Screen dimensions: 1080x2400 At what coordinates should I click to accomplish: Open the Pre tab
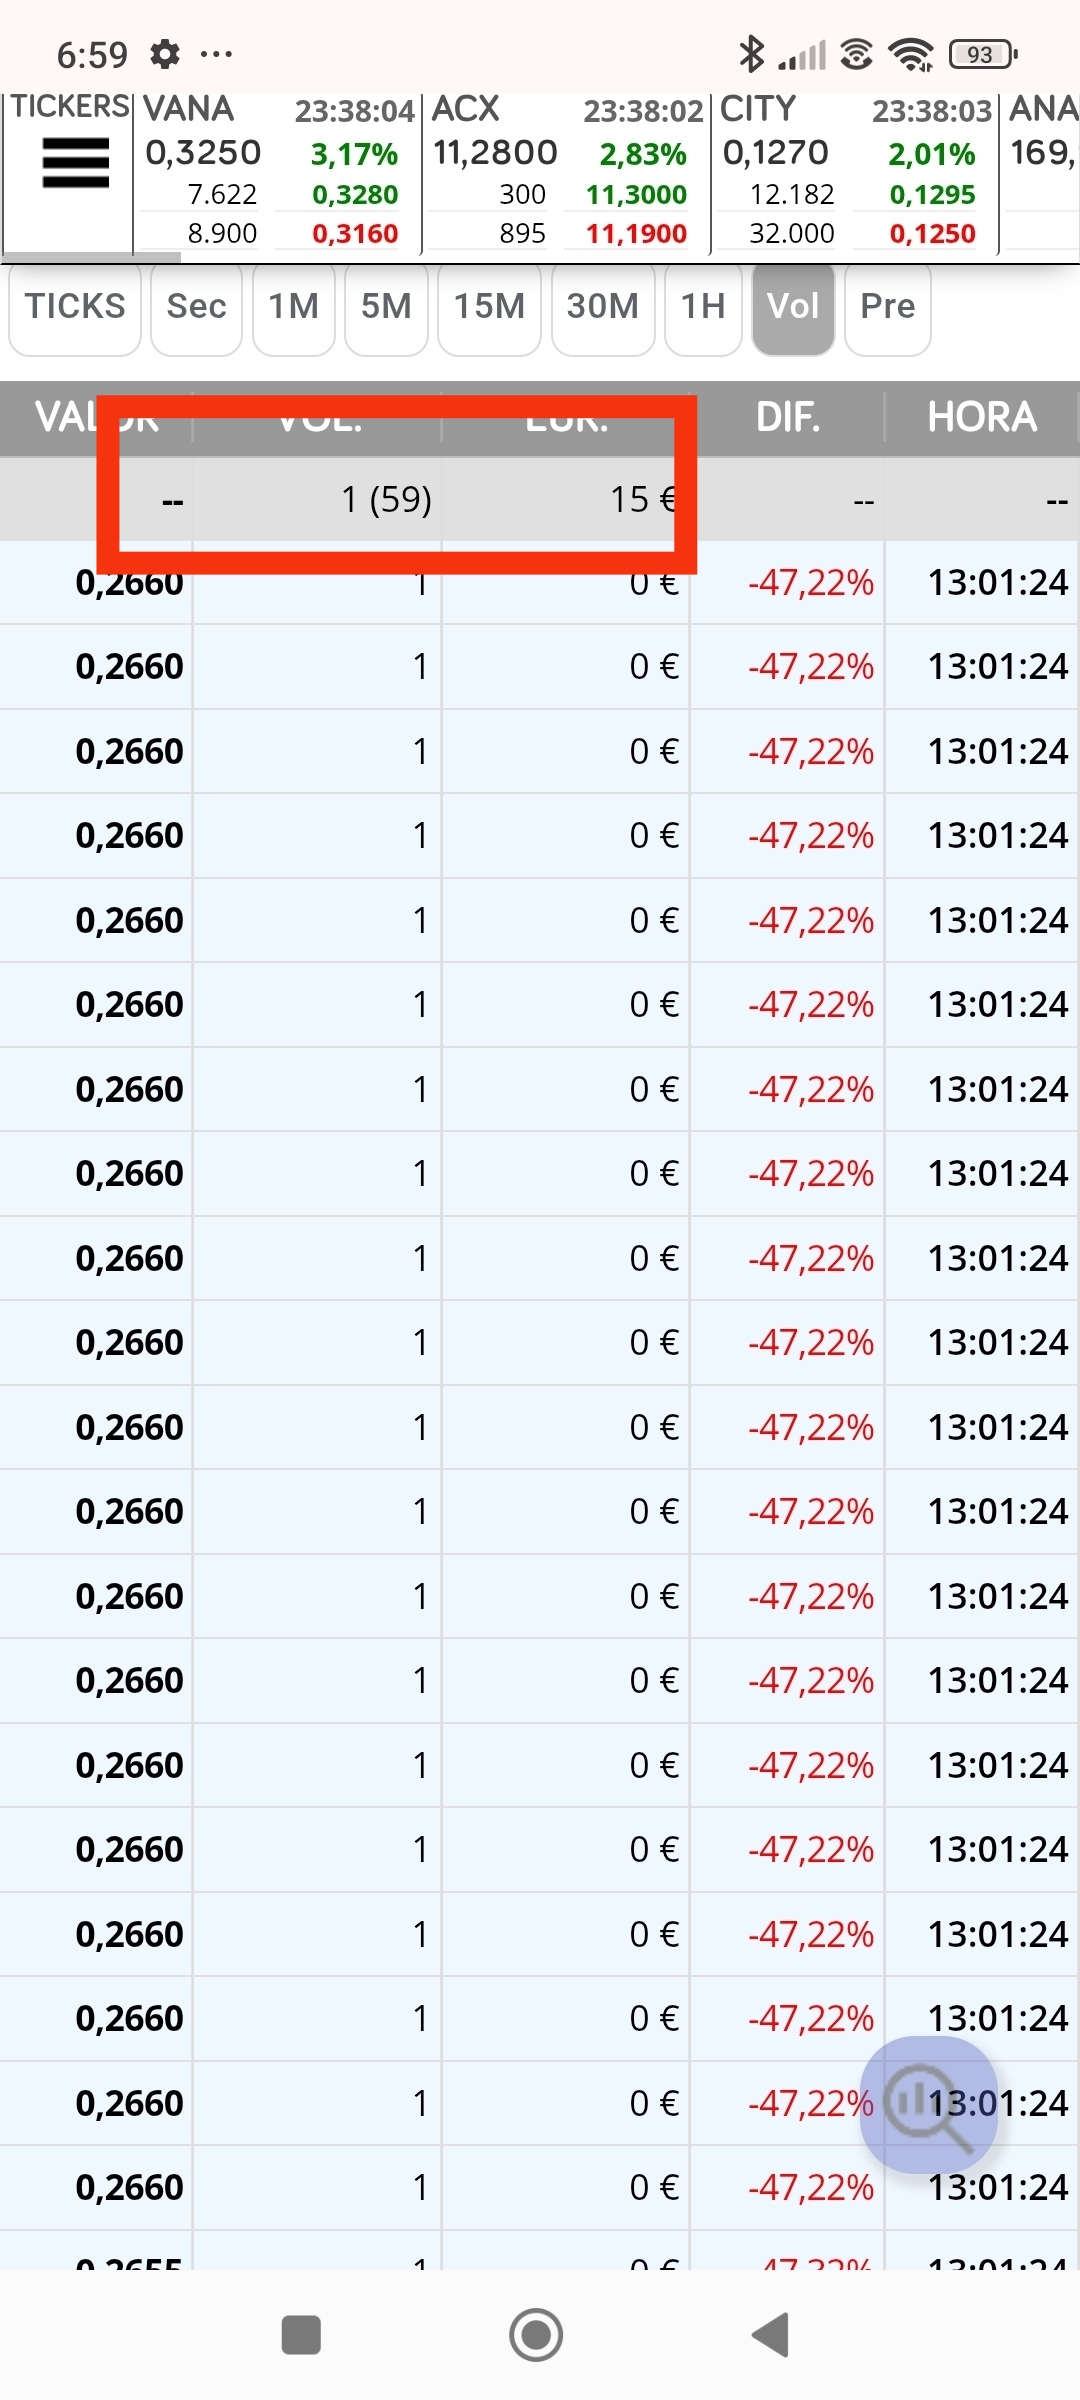tap(888, 307)
